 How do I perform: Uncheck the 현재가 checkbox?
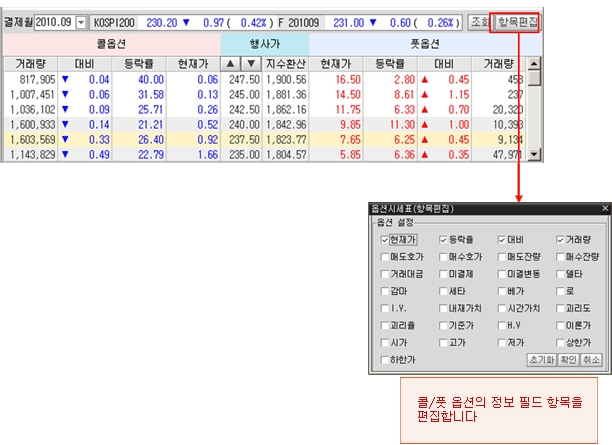[385, 240]
